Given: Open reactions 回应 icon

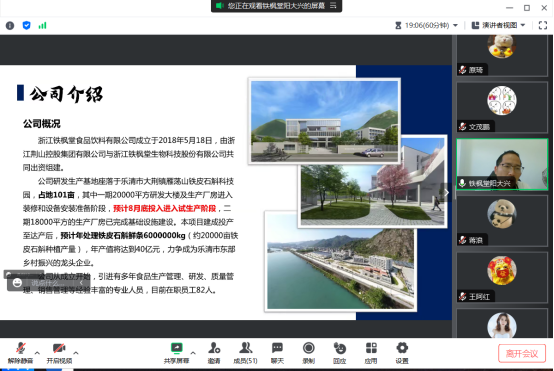Looking at the screenshot, I should point(340,353).
